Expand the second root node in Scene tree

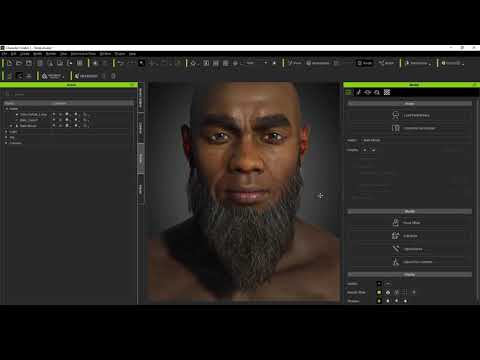(x=6, y=132)
